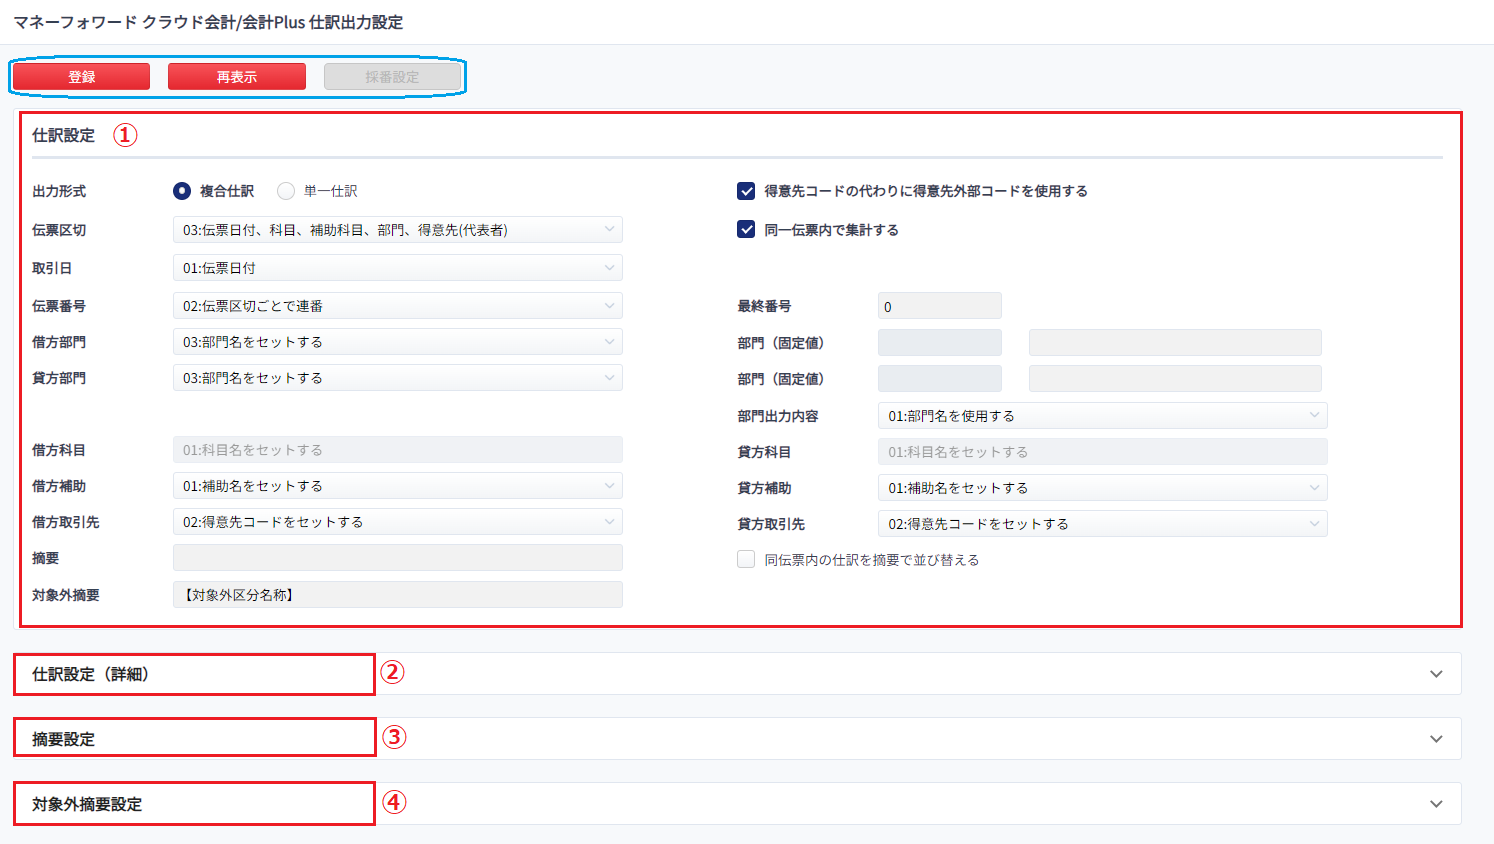
Task: Click the chevron icon on 摘要設定 row
Action: [1436, 739]
